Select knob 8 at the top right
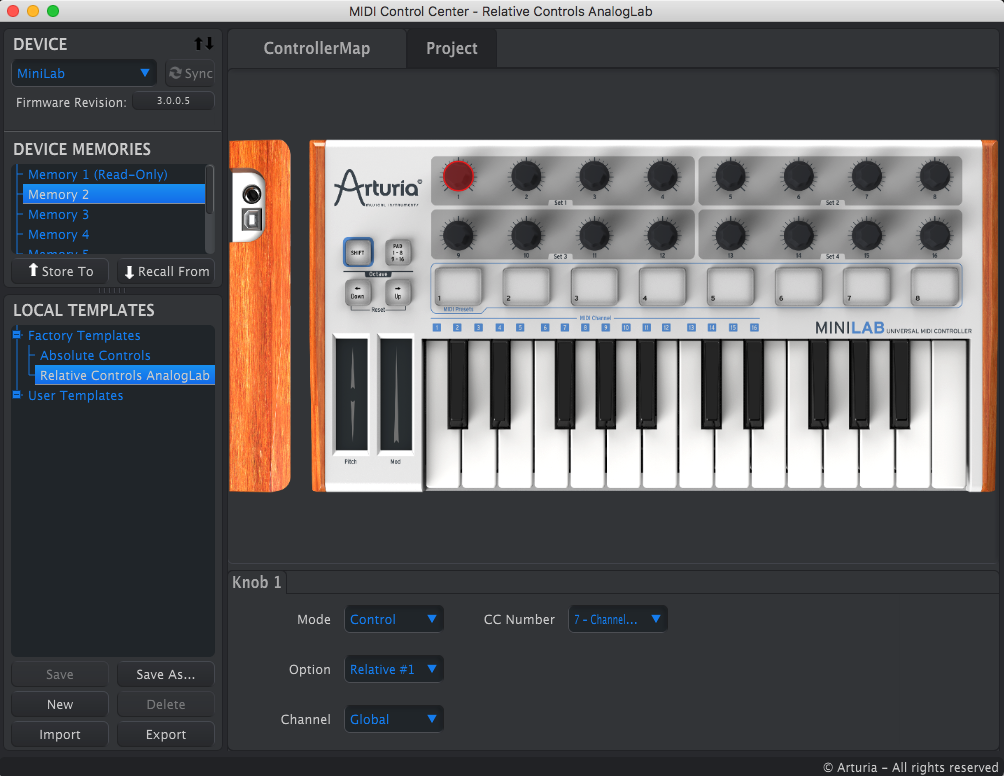 934,175
